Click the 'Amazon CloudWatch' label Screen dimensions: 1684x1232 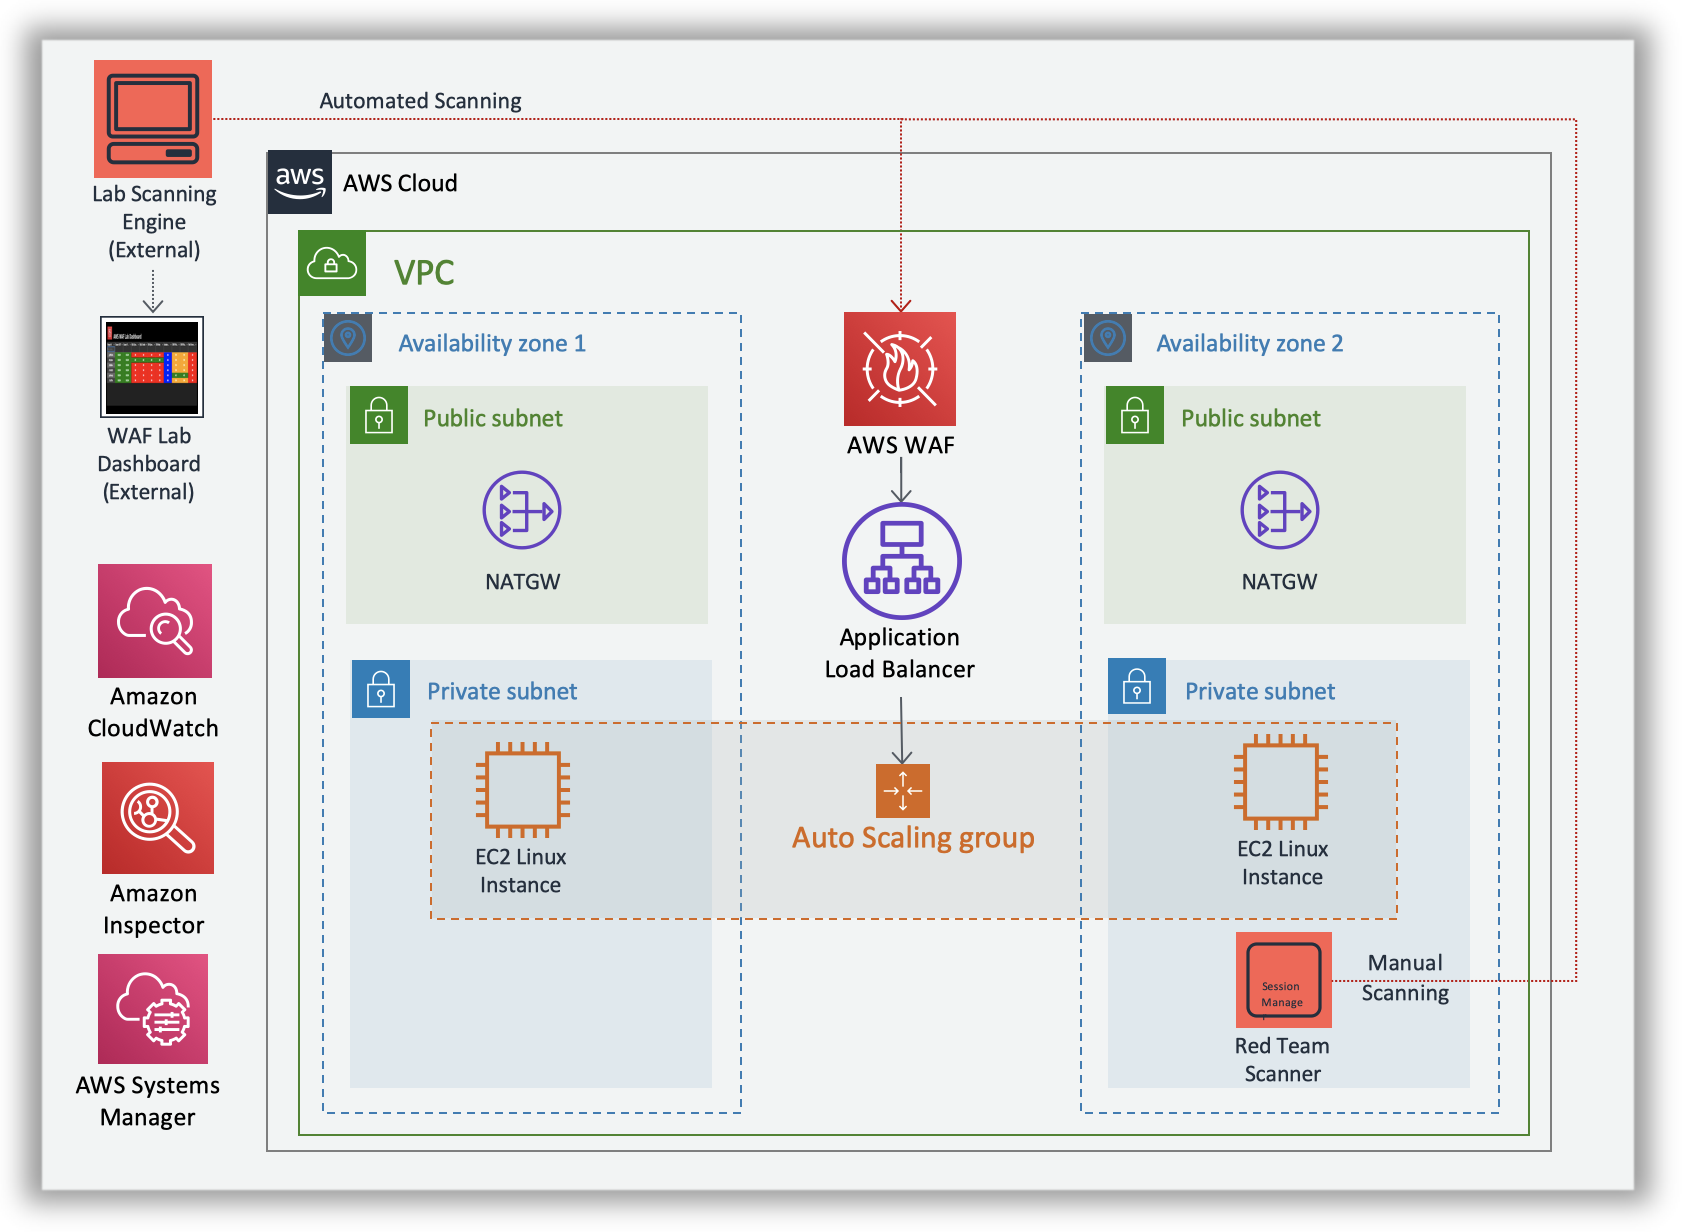click(153, 712)
